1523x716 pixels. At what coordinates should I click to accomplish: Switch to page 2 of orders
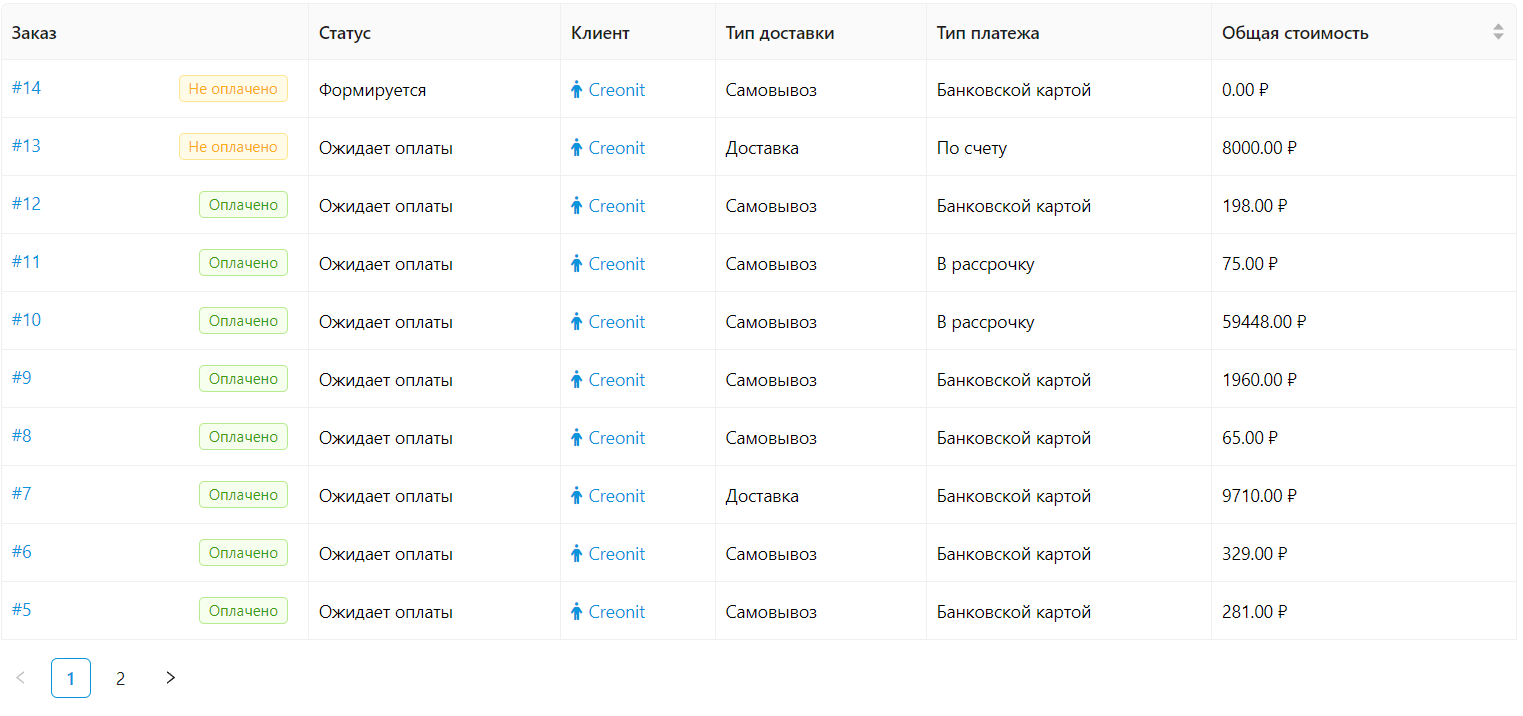[x=121, y=678]
